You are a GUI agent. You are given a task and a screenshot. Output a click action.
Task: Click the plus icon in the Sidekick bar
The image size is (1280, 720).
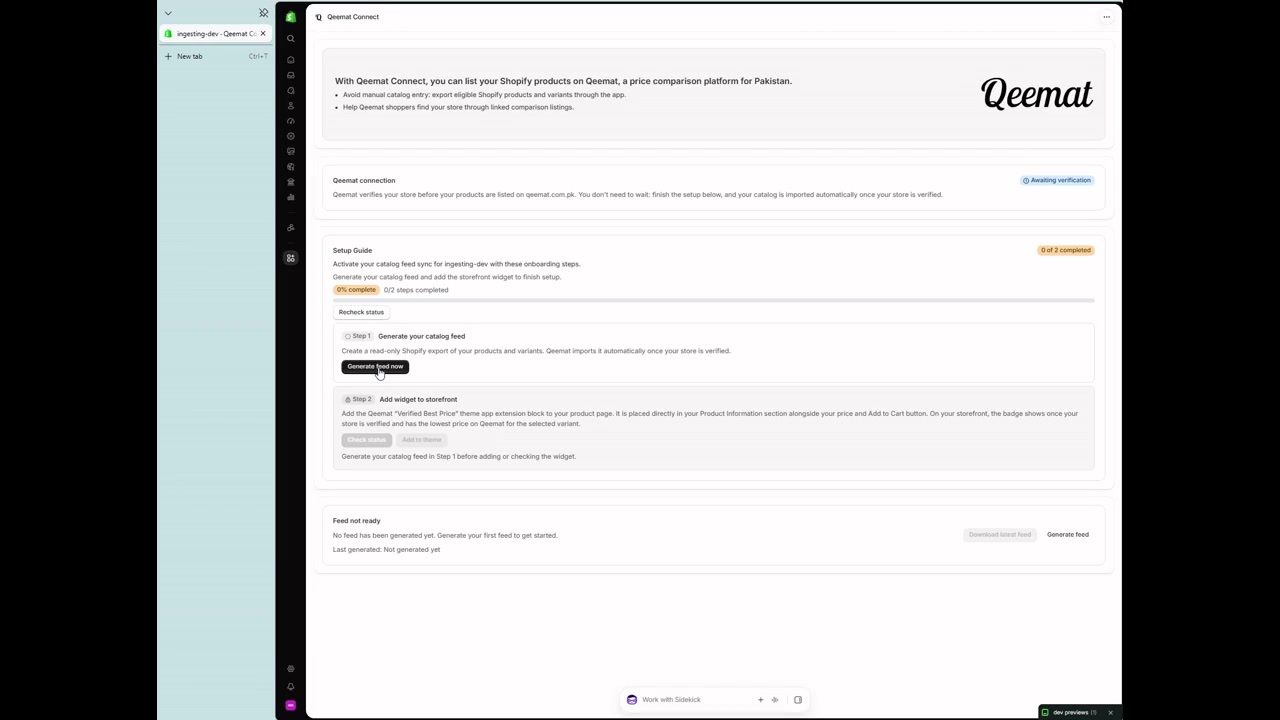[x=761, y=700]
